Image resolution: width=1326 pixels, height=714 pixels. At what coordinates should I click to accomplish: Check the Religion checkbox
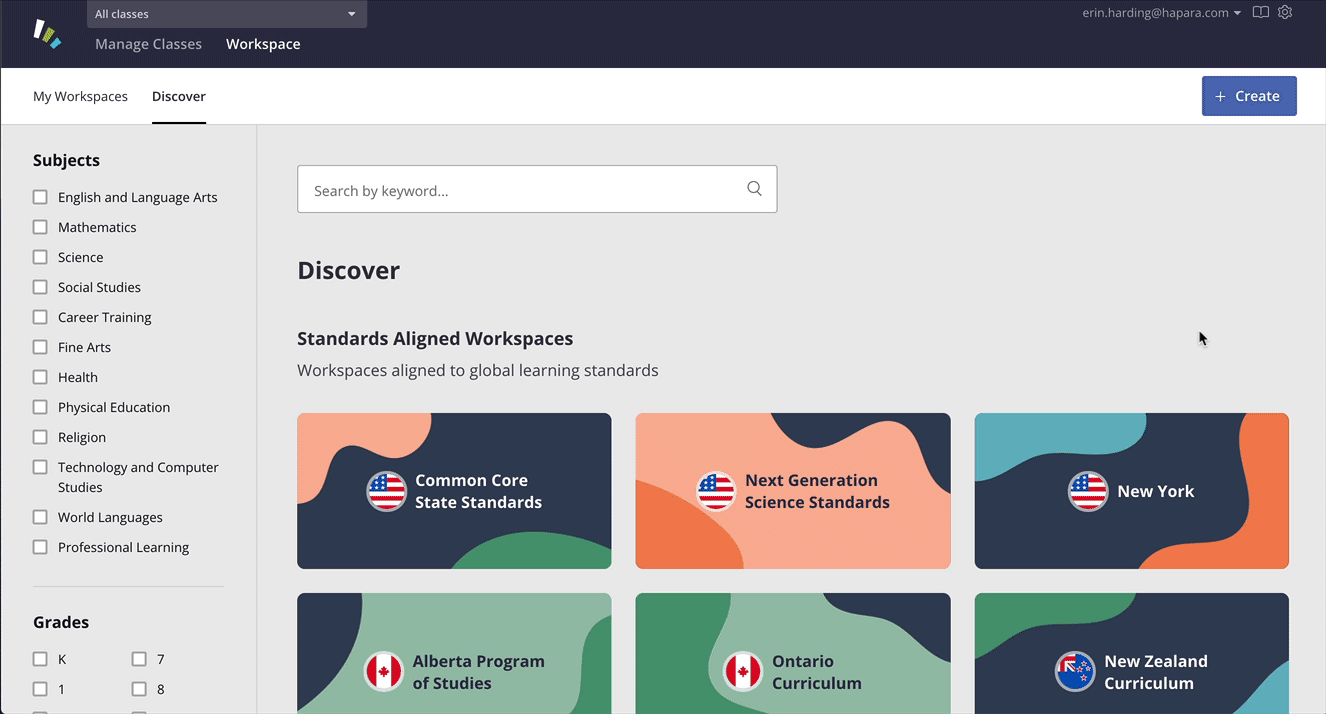[x=40, y=437]
